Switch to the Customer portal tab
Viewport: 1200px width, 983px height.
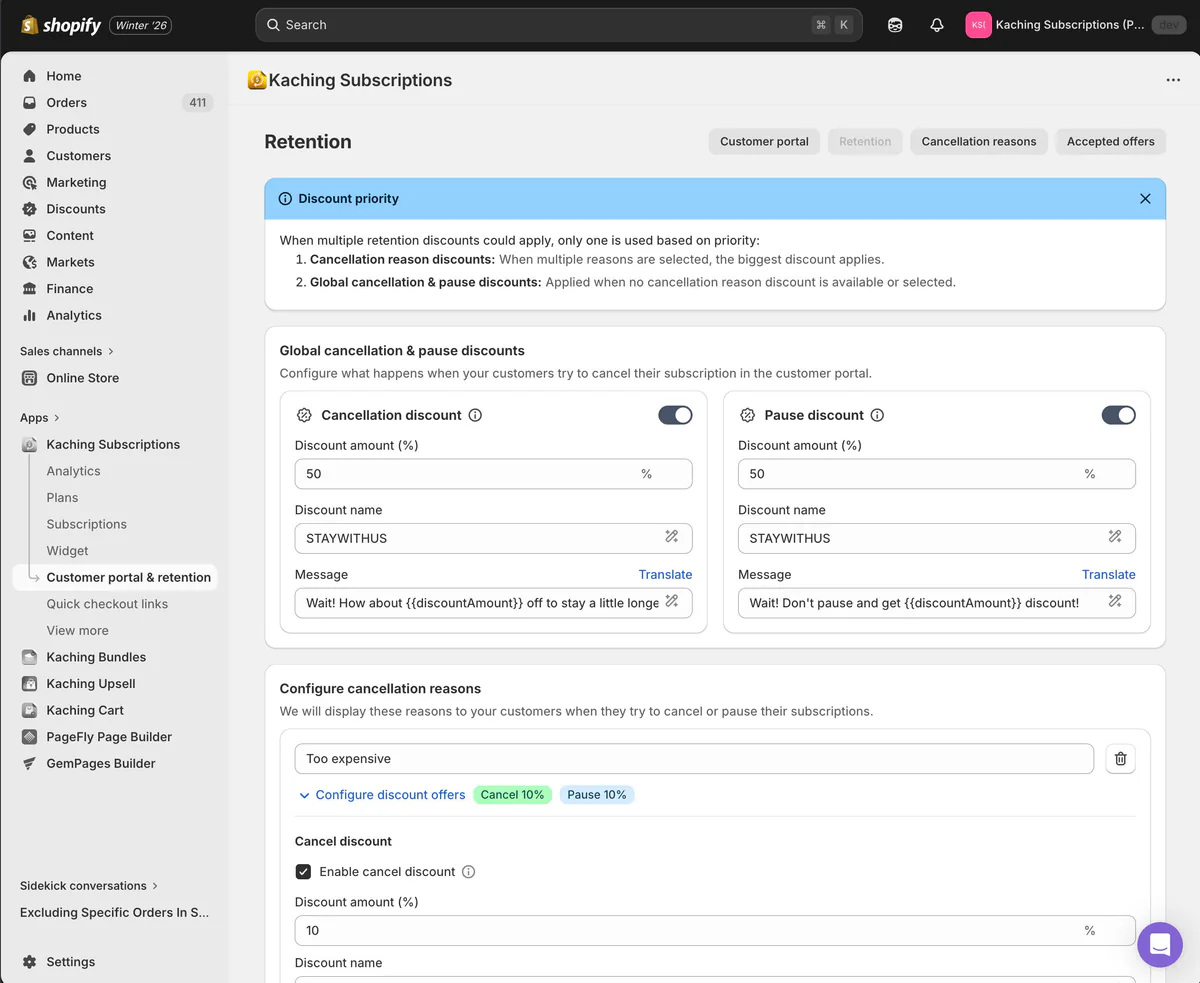click(x=764, y=141)
